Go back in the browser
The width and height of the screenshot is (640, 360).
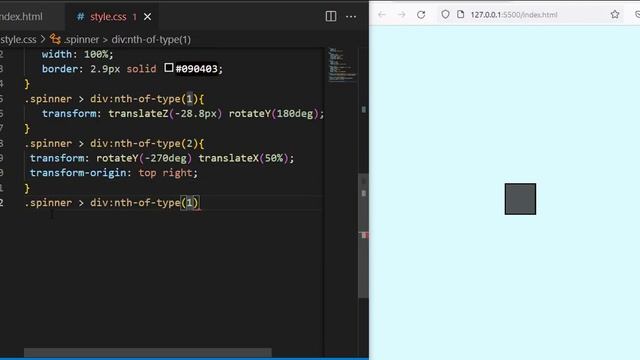click(x=382, y=15)
